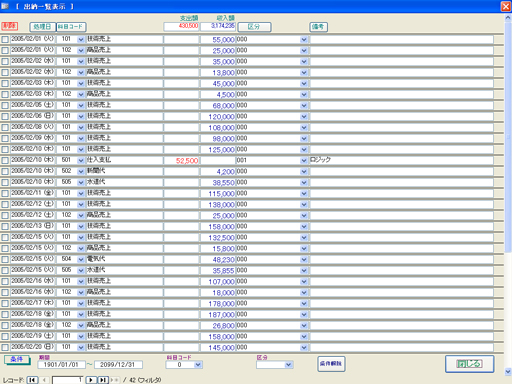512x384 pixels.
Task: Open code dropdown on 501 仕入支払 row
Action: point(81,161)
